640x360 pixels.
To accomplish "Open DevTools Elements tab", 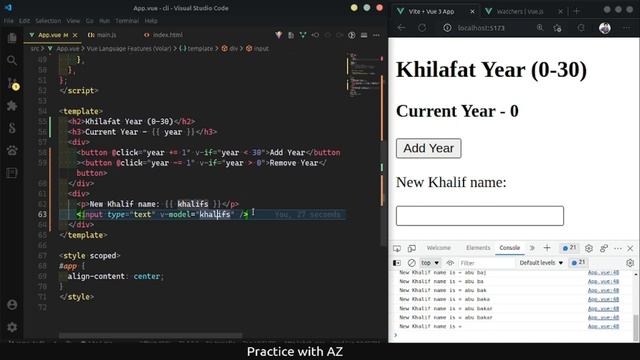I will [478, 248].
